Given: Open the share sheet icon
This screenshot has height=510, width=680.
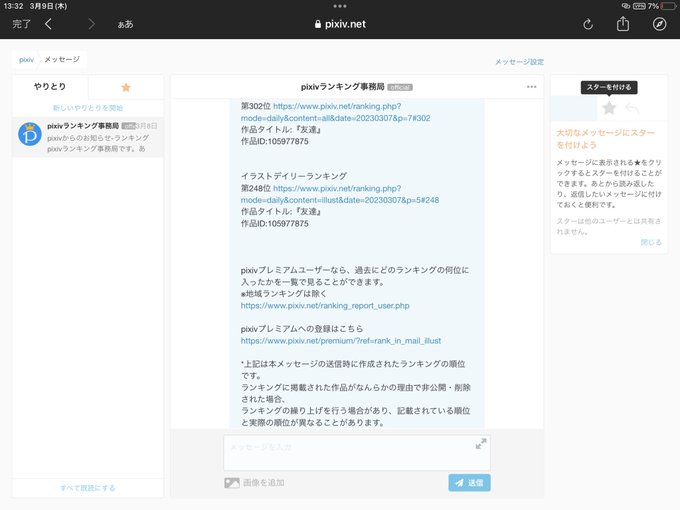Looking at the screenshot, I should [623, 23].
